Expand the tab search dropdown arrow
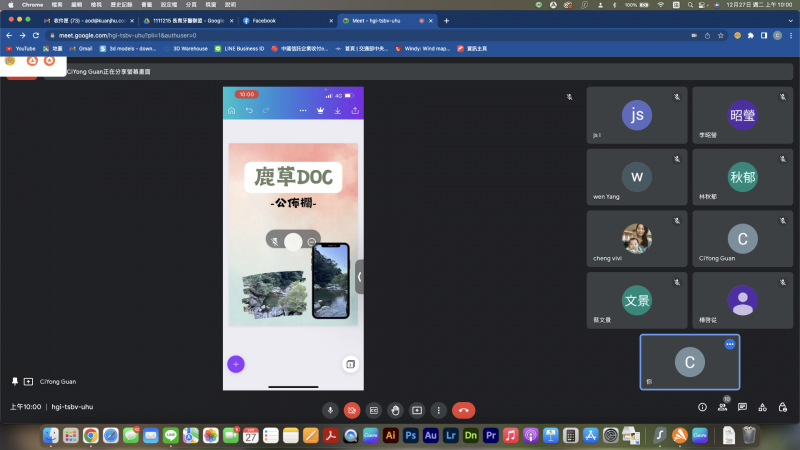The width and height of the screenshot is (800, 450). pyautogui.click(x=790, y=20)
